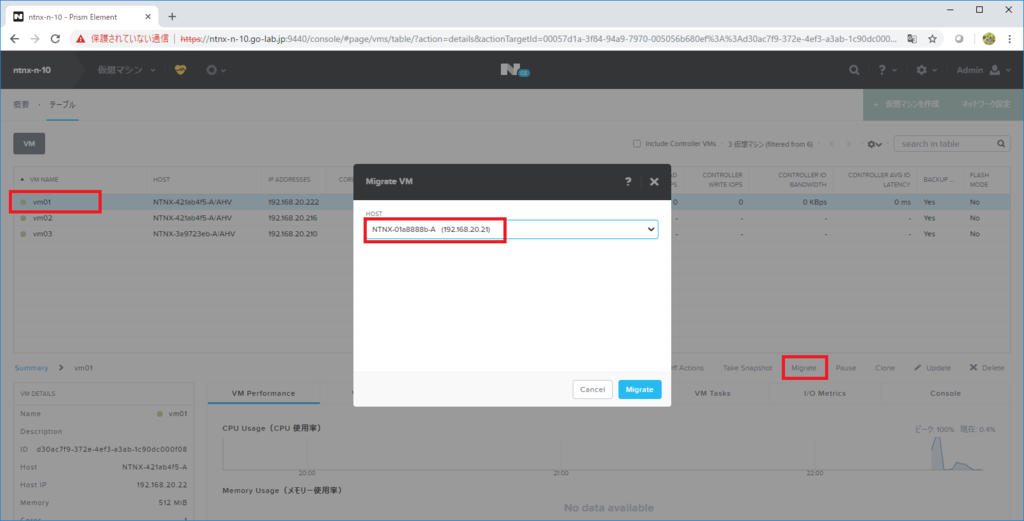This screenshot has width=1024, height=521.
Task: Click the Pause action
Action: tap(846, 368)
